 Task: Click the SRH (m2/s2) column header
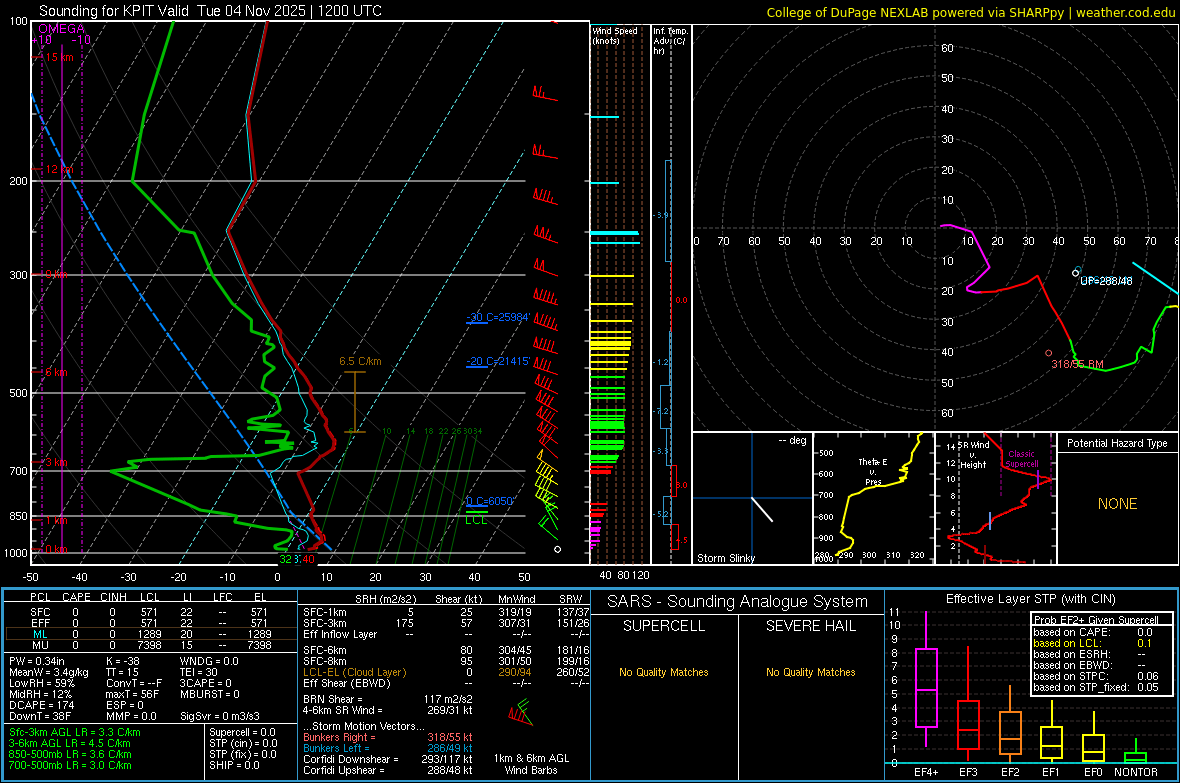385,599
